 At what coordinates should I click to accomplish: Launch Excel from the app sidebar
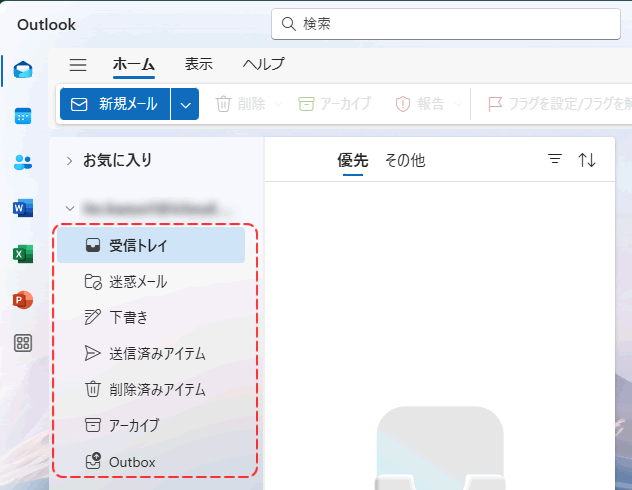point(22,254)
